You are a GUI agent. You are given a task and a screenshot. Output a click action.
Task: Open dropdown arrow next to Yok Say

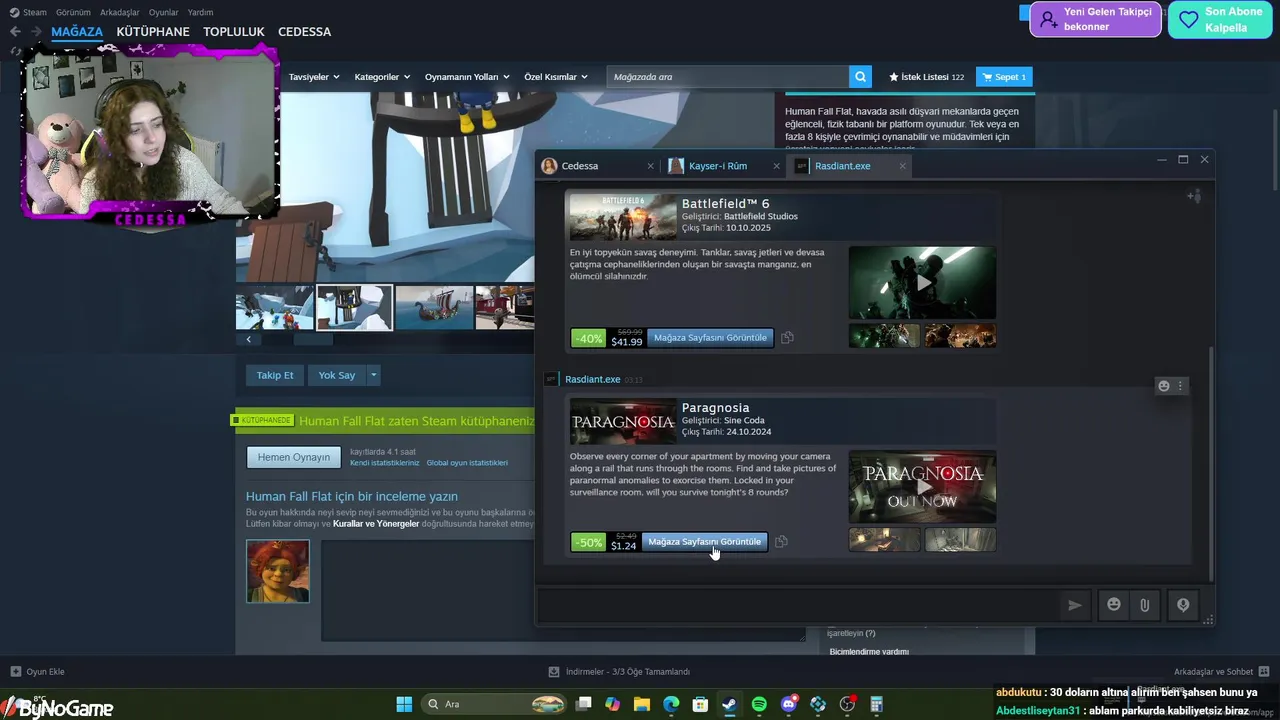point(373,375)
